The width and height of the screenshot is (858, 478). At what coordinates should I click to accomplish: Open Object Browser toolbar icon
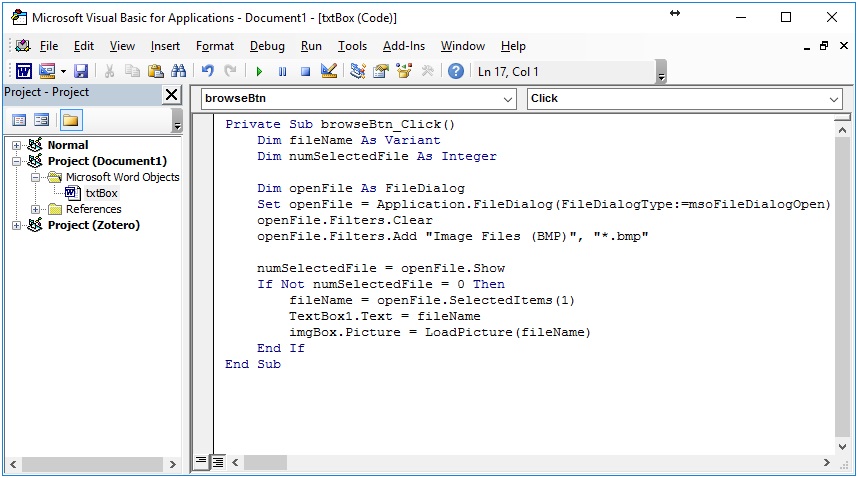[404, 71]
